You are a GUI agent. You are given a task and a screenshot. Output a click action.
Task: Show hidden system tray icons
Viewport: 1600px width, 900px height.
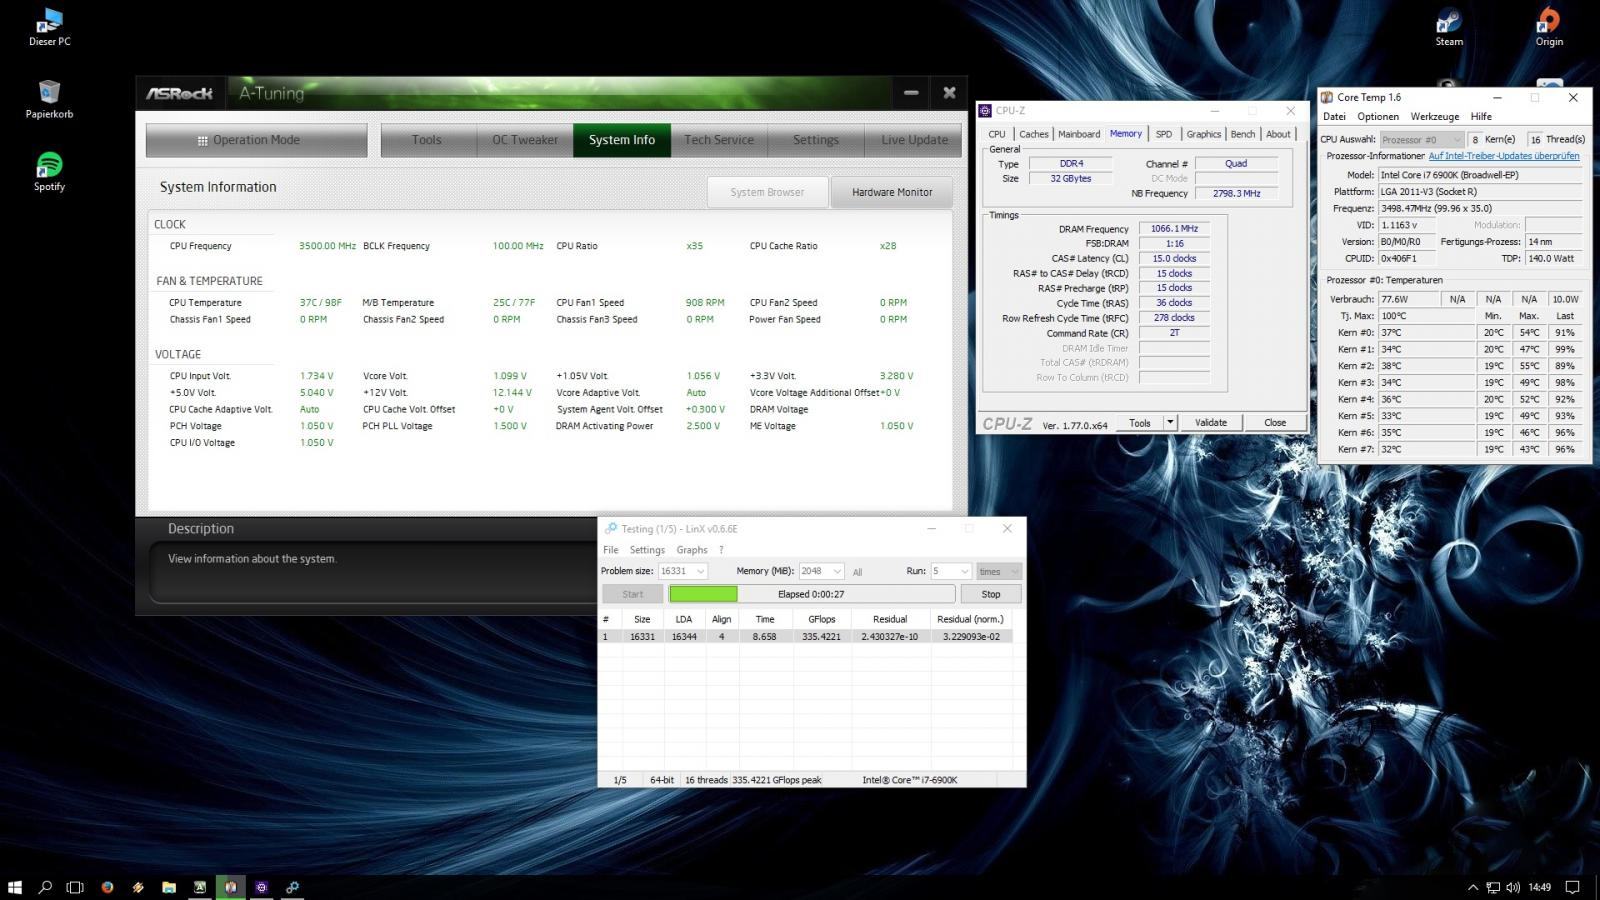point(1473,887)
